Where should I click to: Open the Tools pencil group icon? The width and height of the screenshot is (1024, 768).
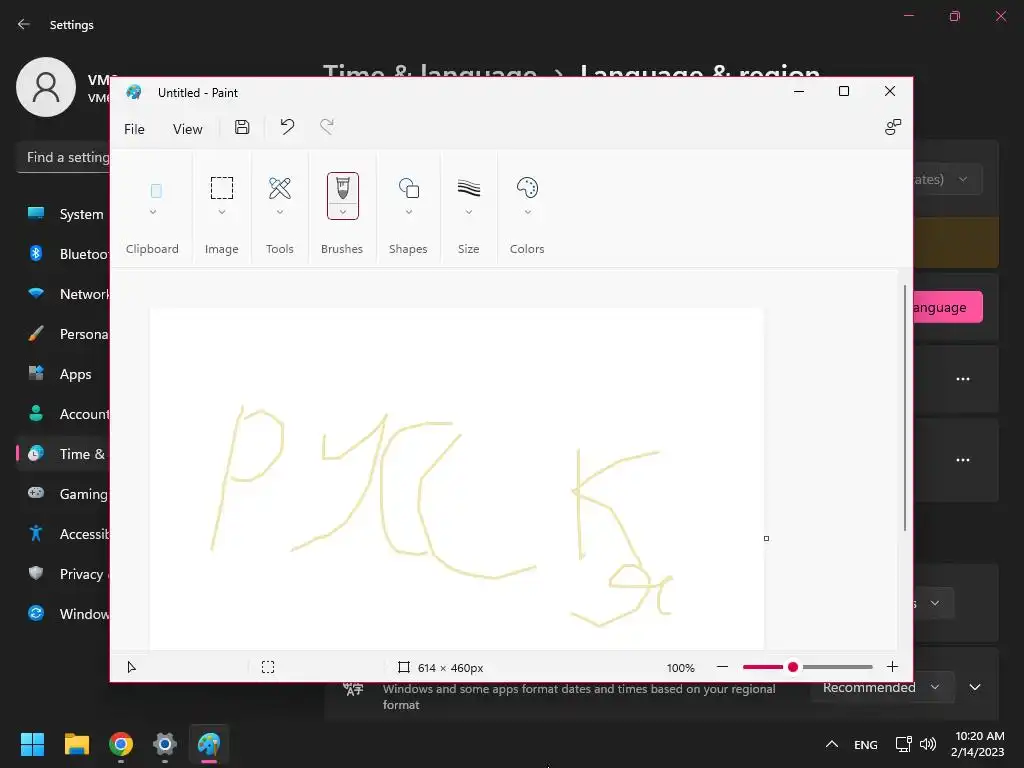tap(280, 188)
